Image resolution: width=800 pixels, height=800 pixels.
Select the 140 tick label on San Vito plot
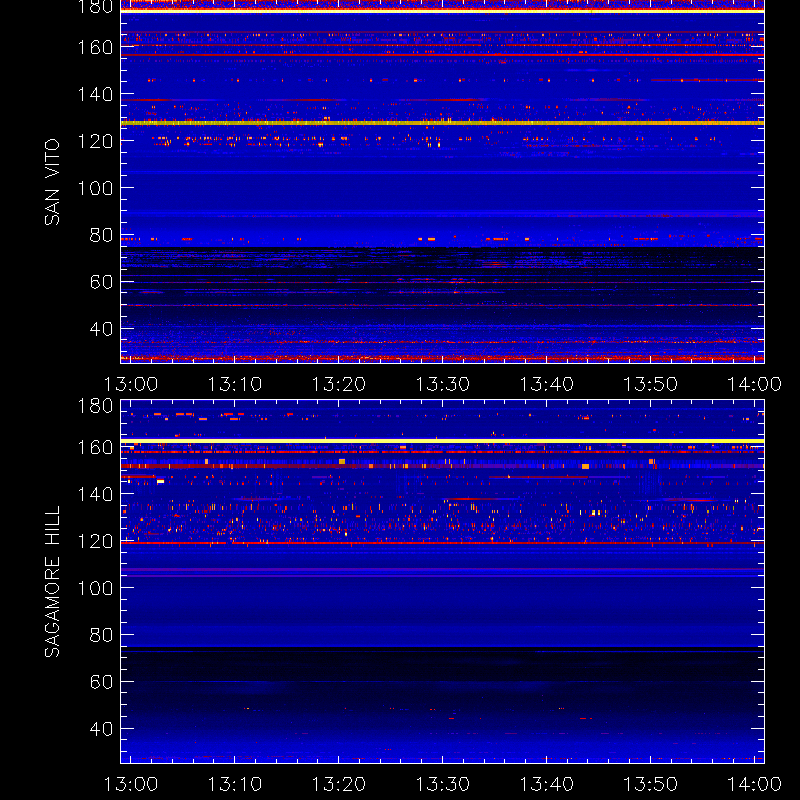[x=95, y=94]
